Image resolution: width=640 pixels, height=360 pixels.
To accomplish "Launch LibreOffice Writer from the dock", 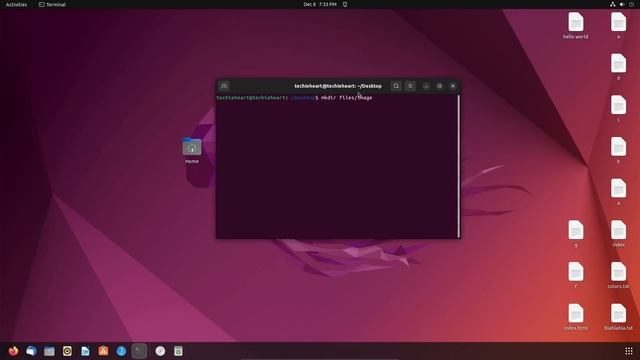I will (85, 351).
